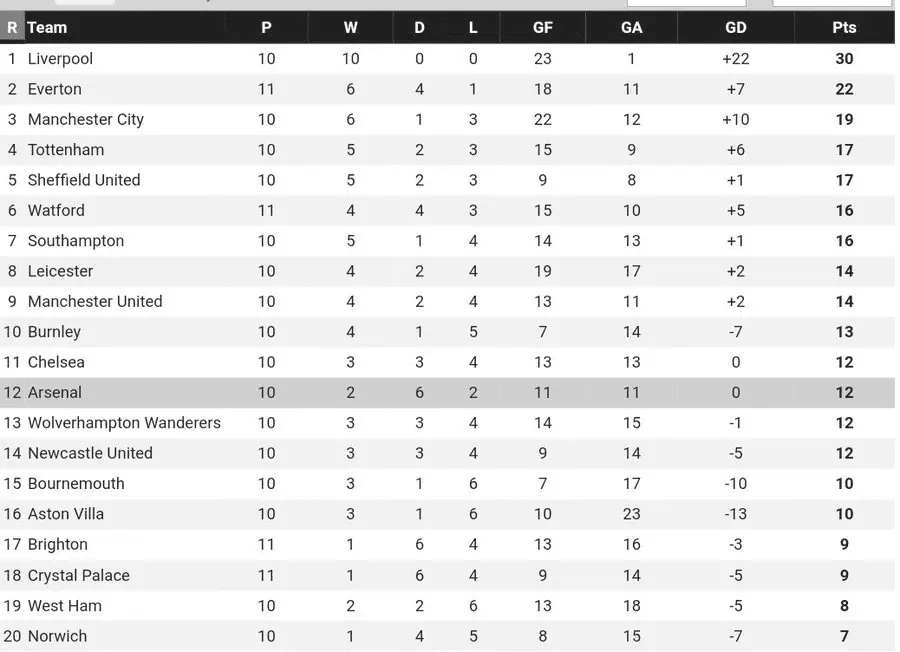Viewport: 900px width, 652px height.
Task: Sort by the L (losses) column header
Action: coord(473,28)
